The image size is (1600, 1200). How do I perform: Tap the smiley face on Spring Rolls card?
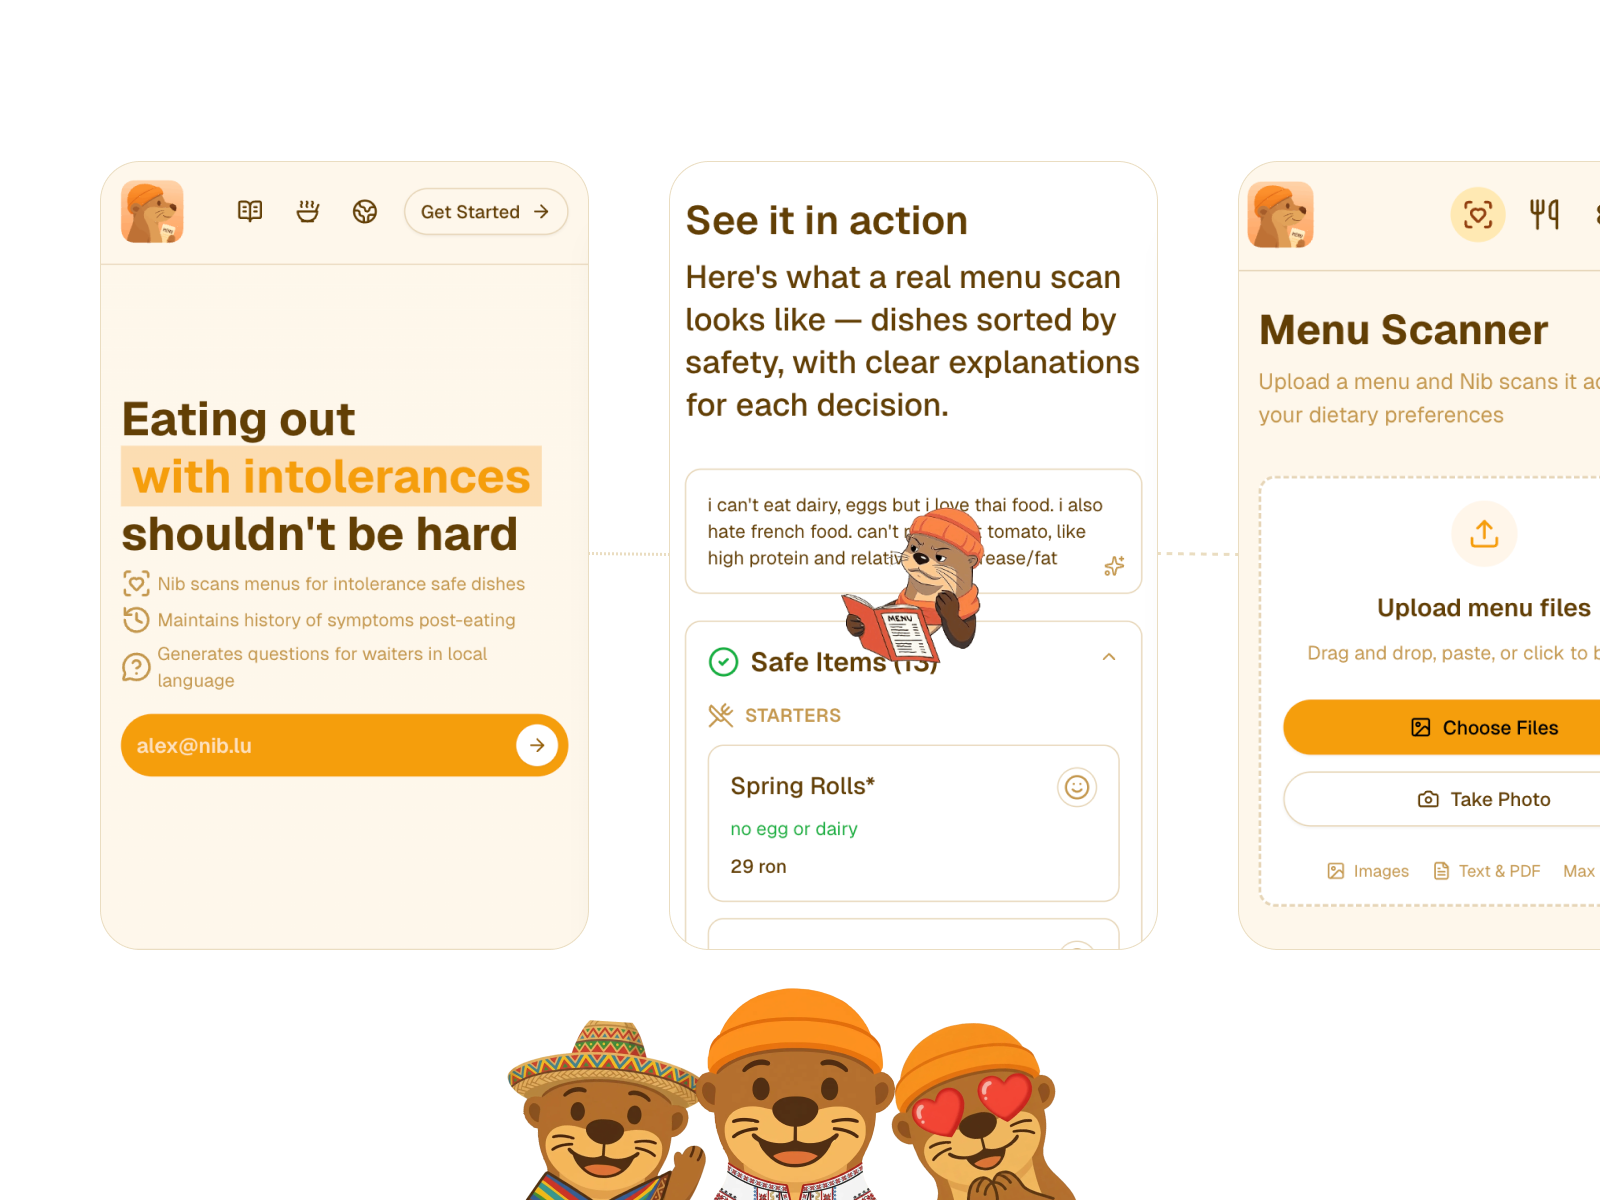(x=1077, y=788)
